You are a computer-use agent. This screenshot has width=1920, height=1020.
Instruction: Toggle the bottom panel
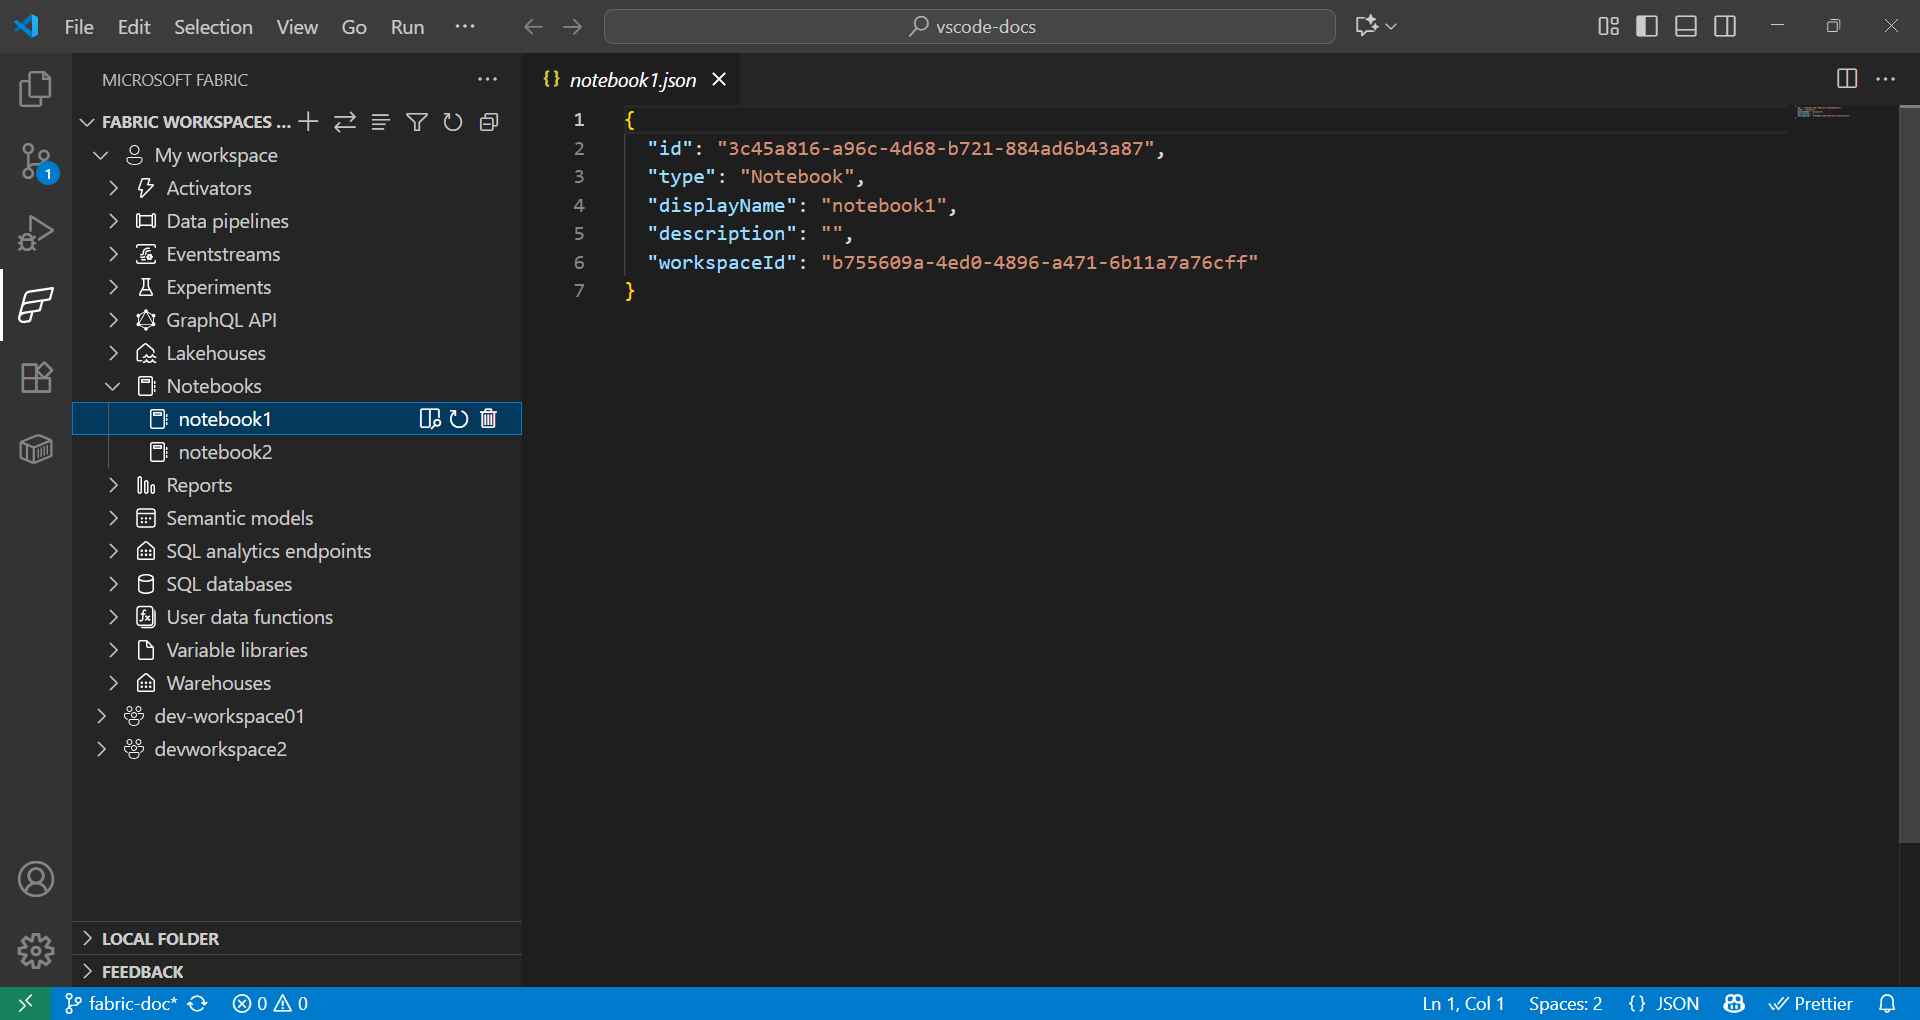pos(1685,26)
